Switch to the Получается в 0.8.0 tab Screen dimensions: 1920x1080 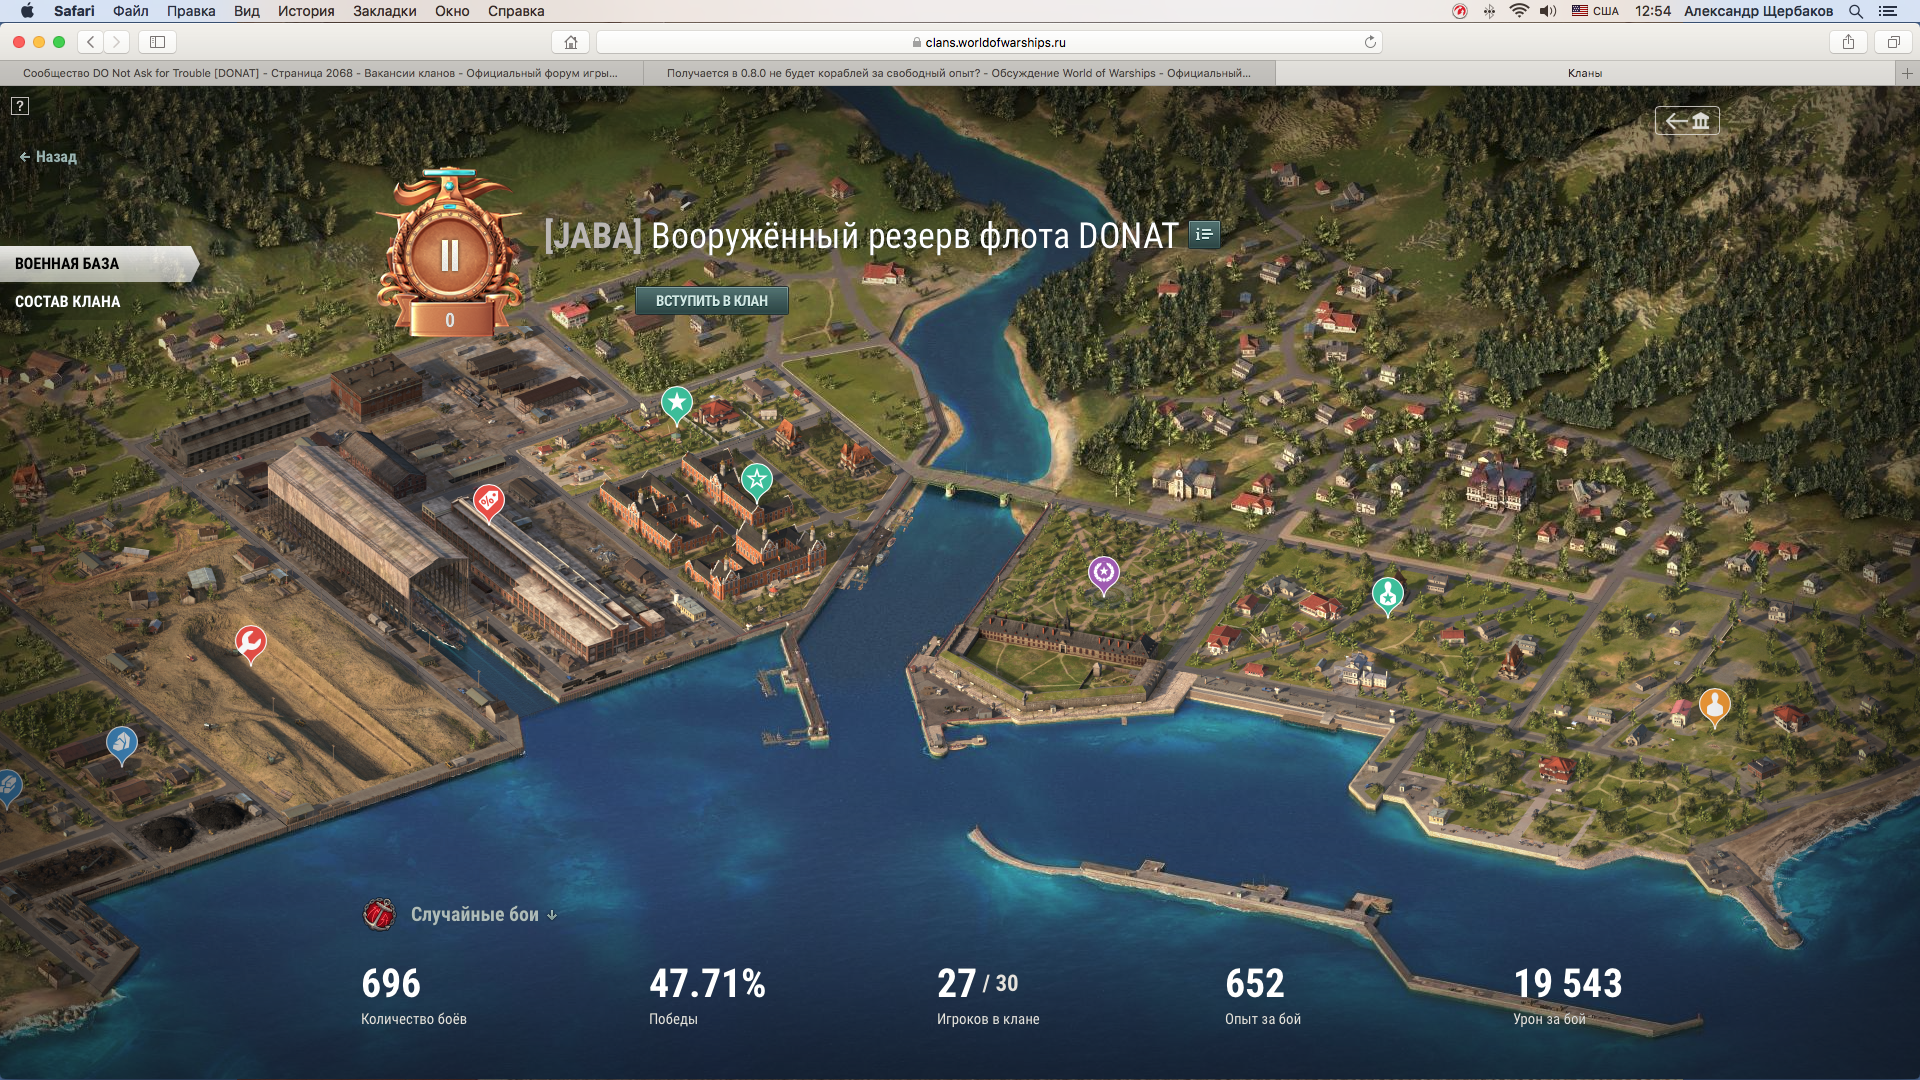tap(959, 73)
